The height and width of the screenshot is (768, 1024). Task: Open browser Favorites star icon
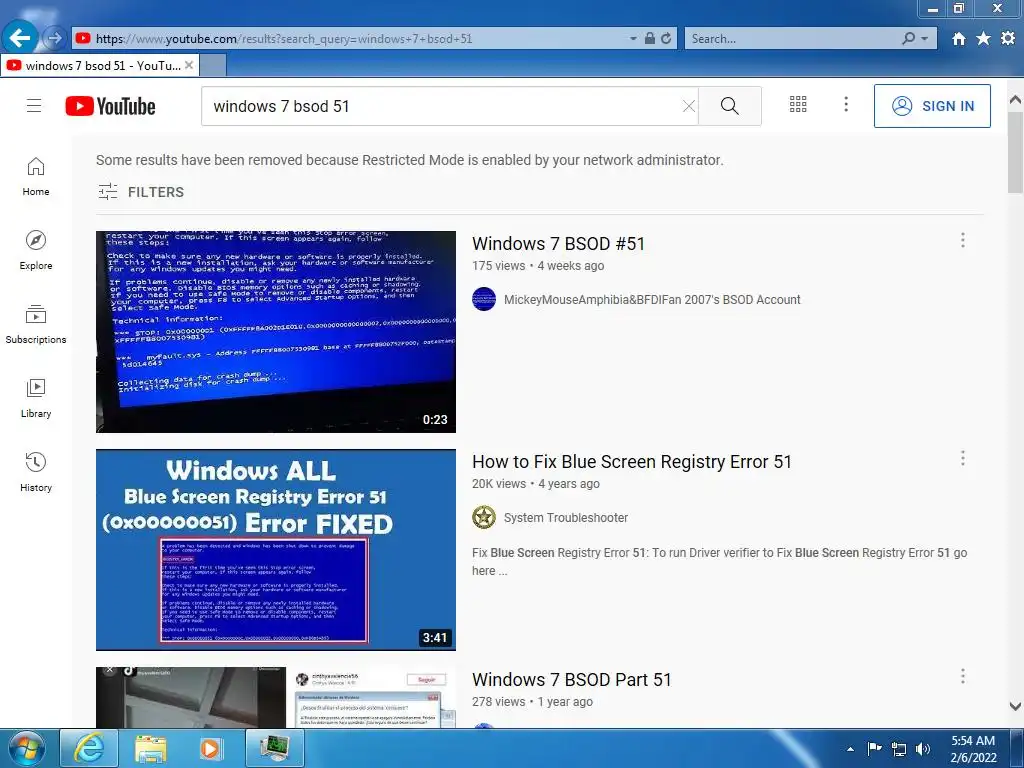pos(983,39)
